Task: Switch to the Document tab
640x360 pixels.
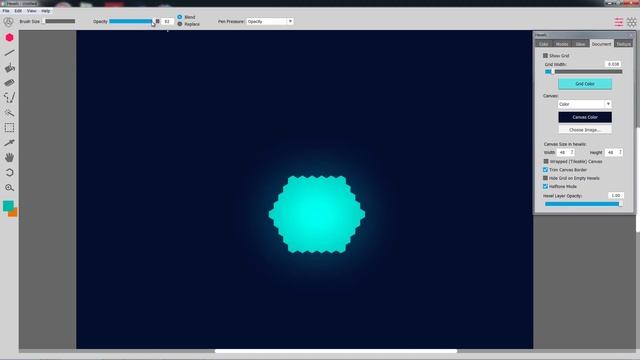Action: coord(601,44)
